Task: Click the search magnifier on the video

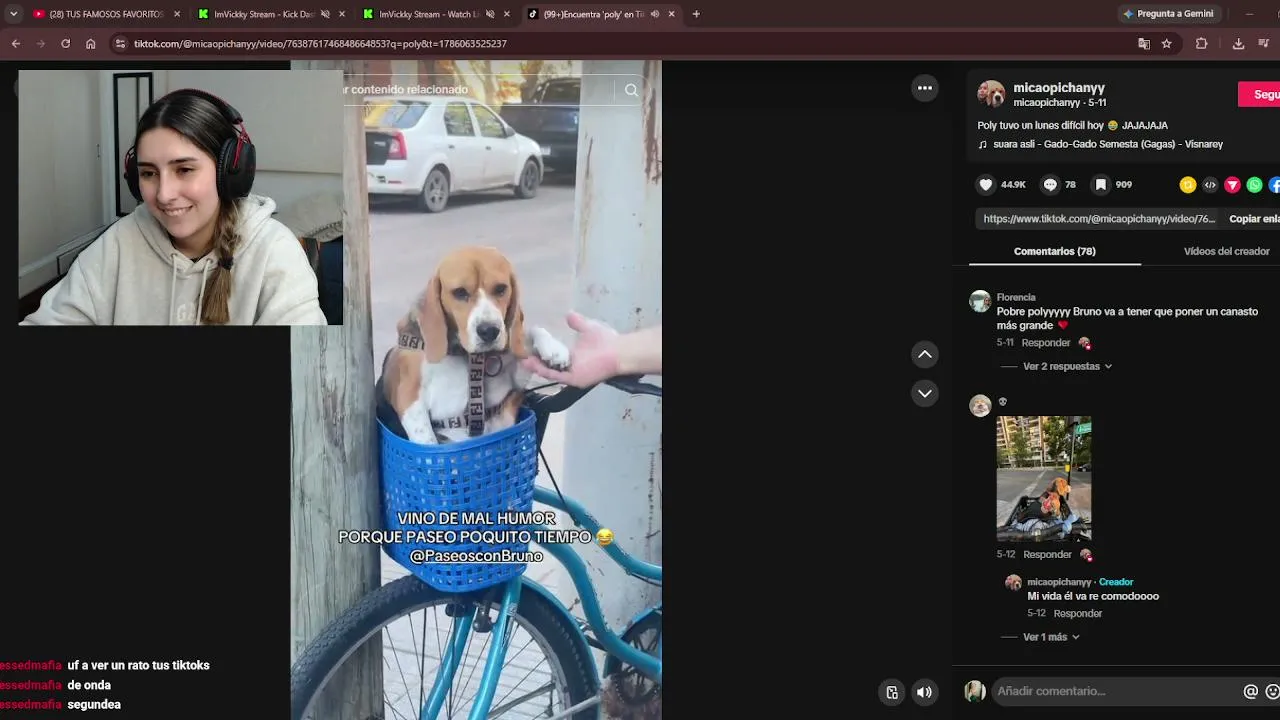Action: coord(631,90)
